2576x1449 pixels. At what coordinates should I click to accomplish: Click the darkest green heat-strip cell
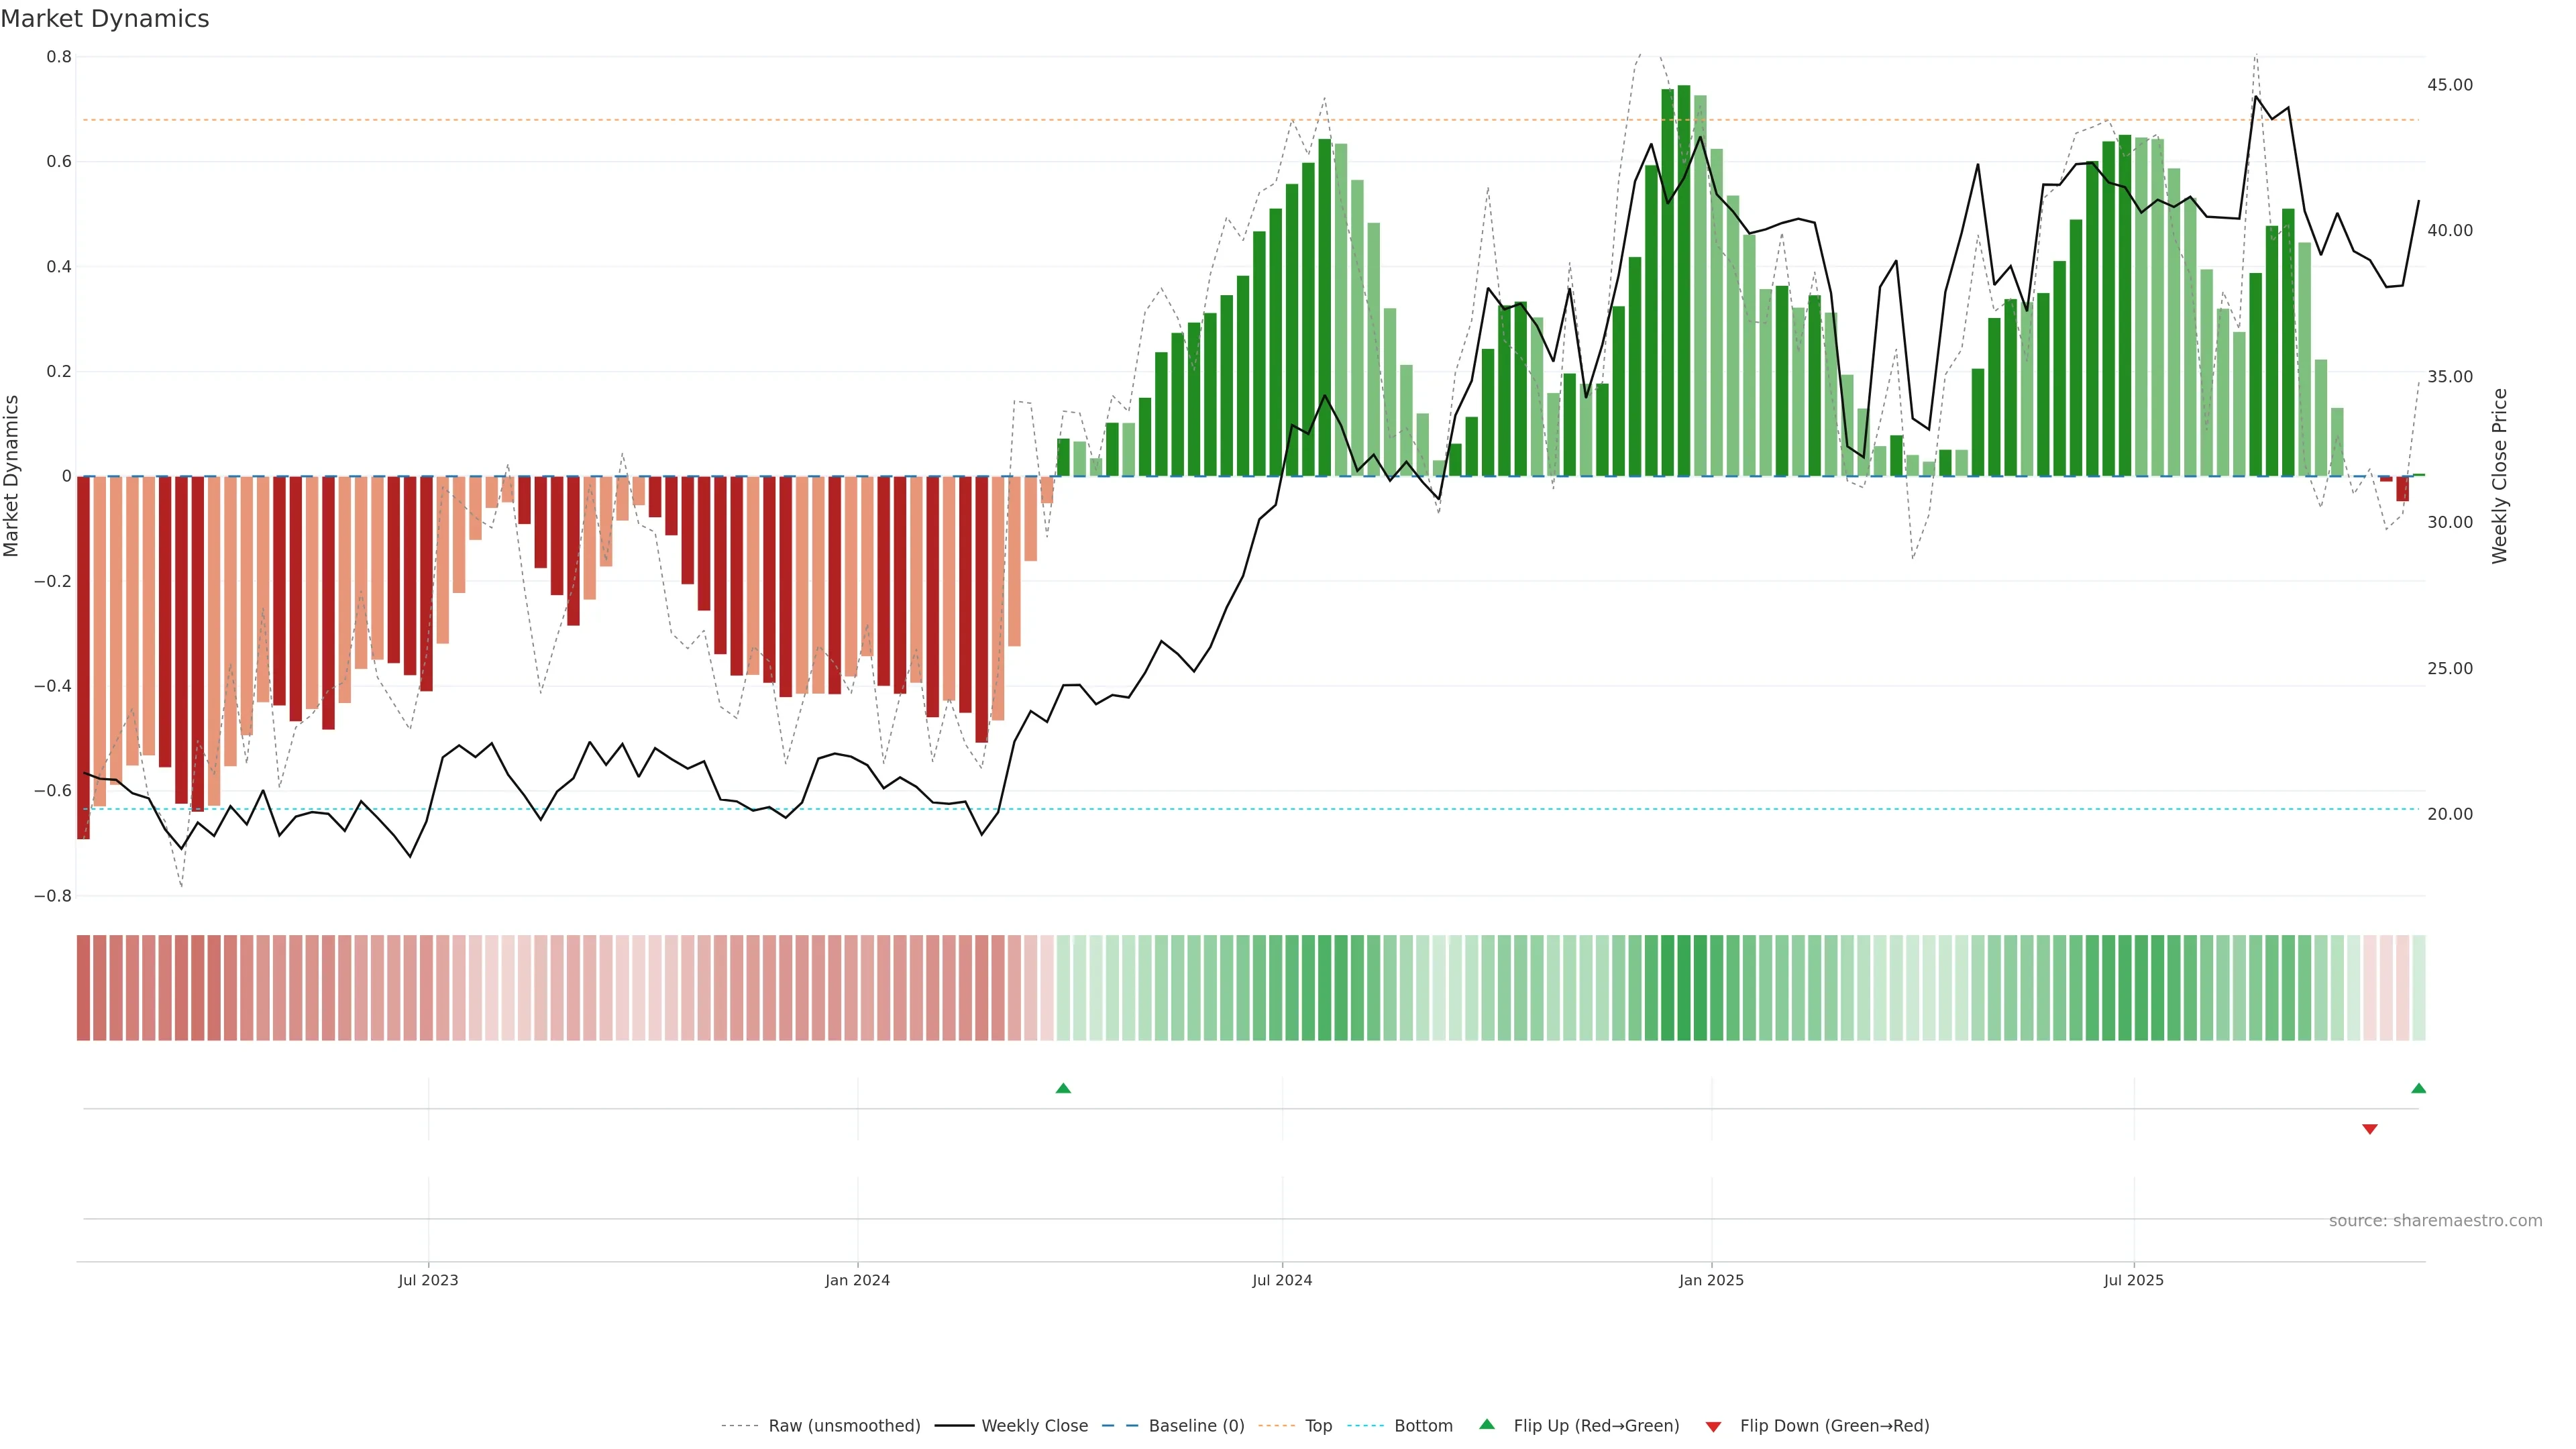[1684, 988]
